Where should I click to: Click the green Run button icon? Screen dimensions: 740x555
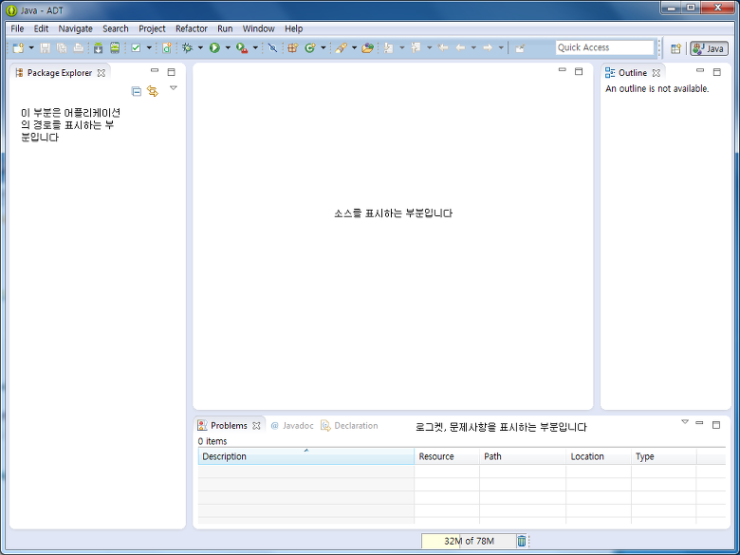click(215, 48)
